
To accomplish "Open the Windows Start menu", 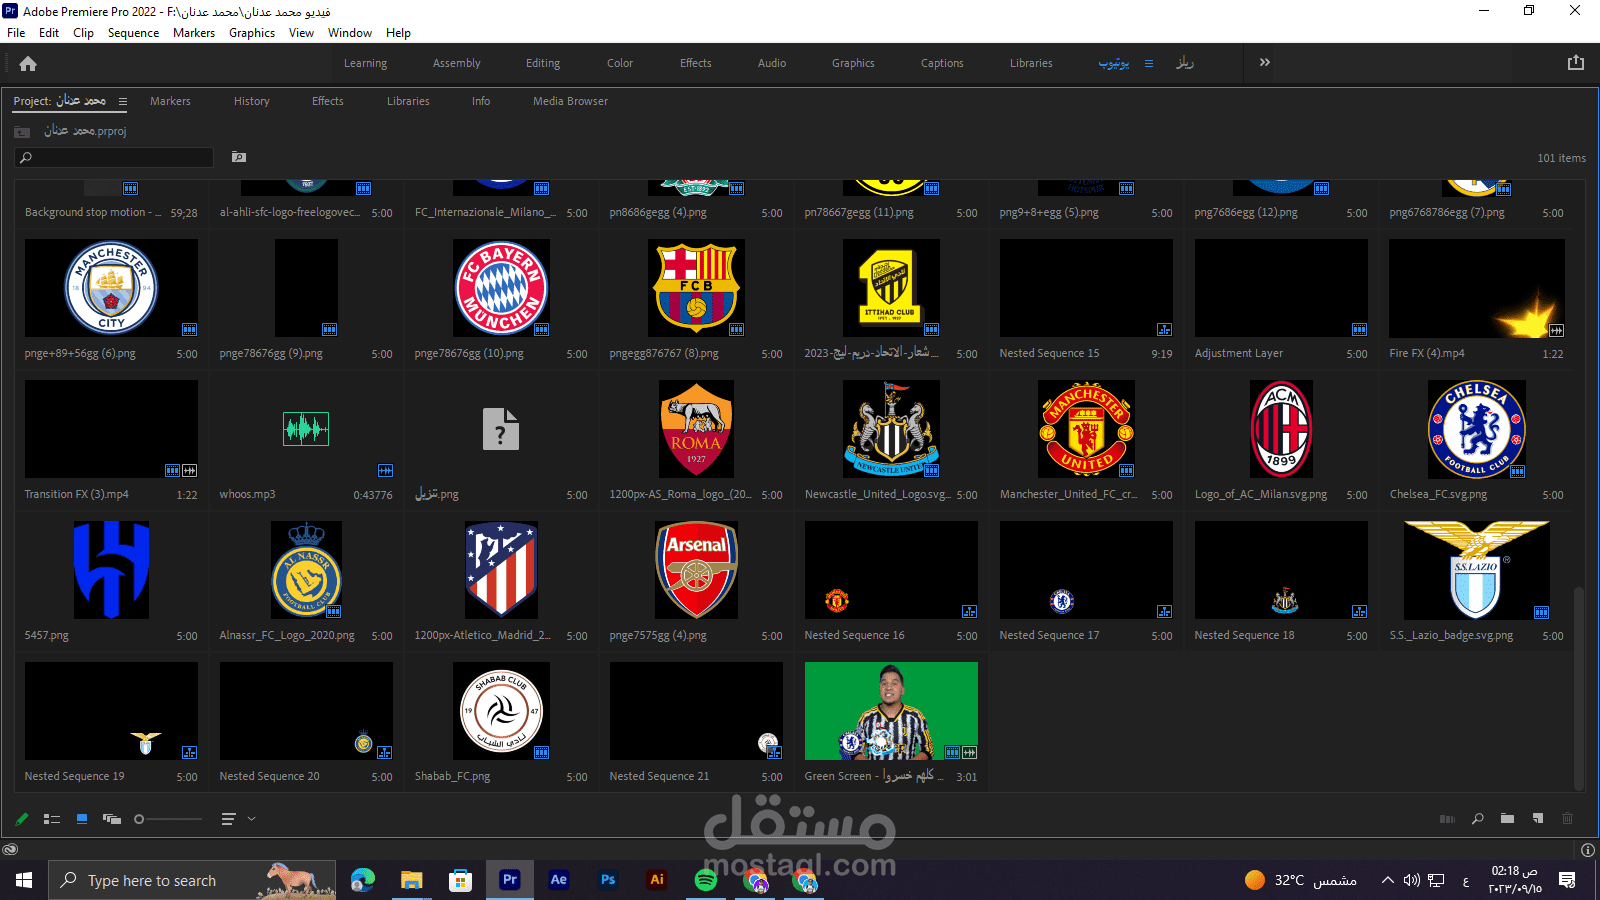I will [x=24, y=880].
